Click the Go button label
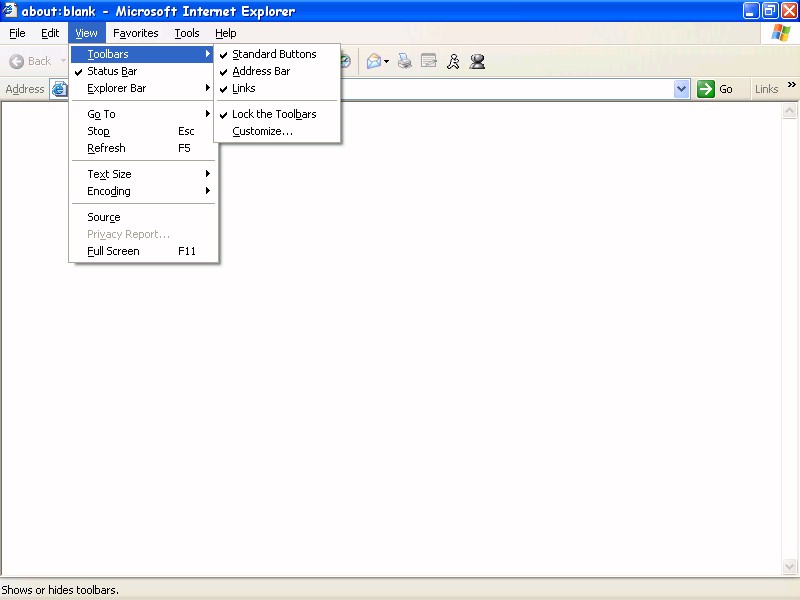Viewport: 800px width, 600px height. click(726, 89)
